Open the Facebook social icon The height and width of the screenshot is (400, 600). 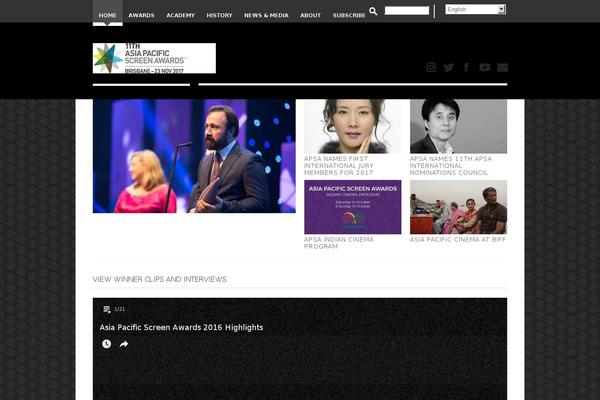pos(466,67)
